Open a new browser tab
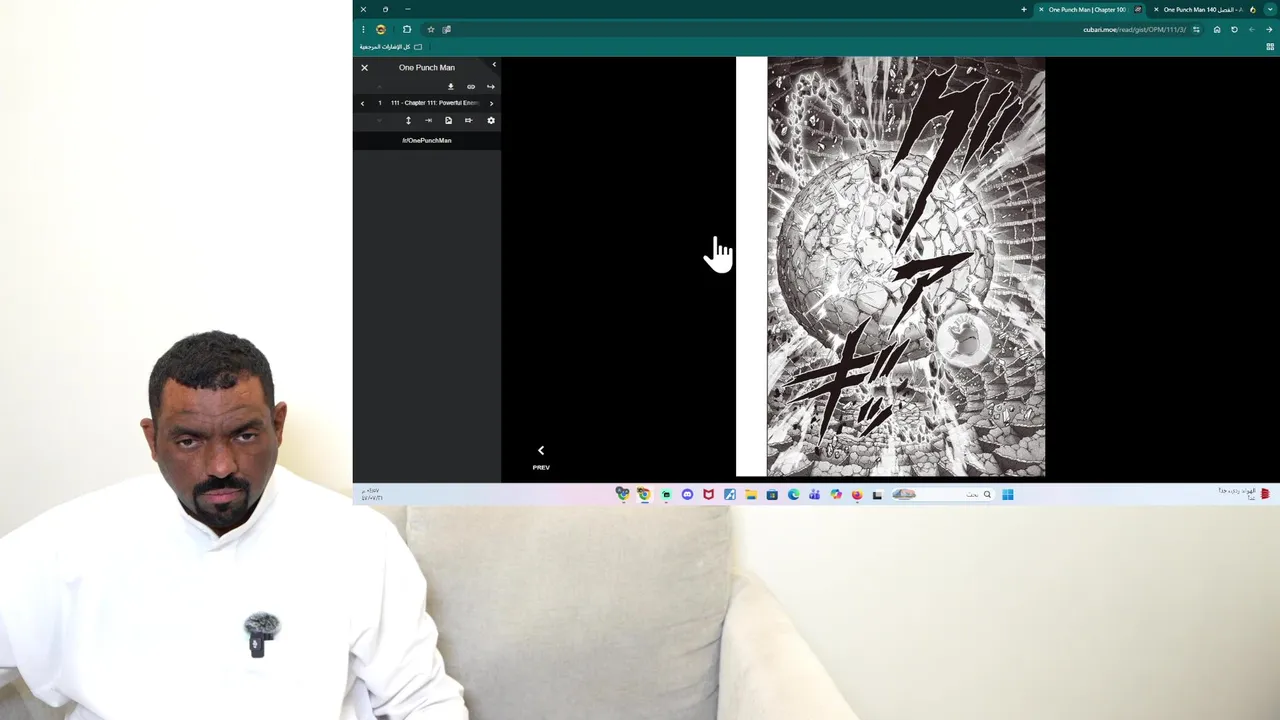Viewport: 1280px width, 720px height. point(1024,10)
